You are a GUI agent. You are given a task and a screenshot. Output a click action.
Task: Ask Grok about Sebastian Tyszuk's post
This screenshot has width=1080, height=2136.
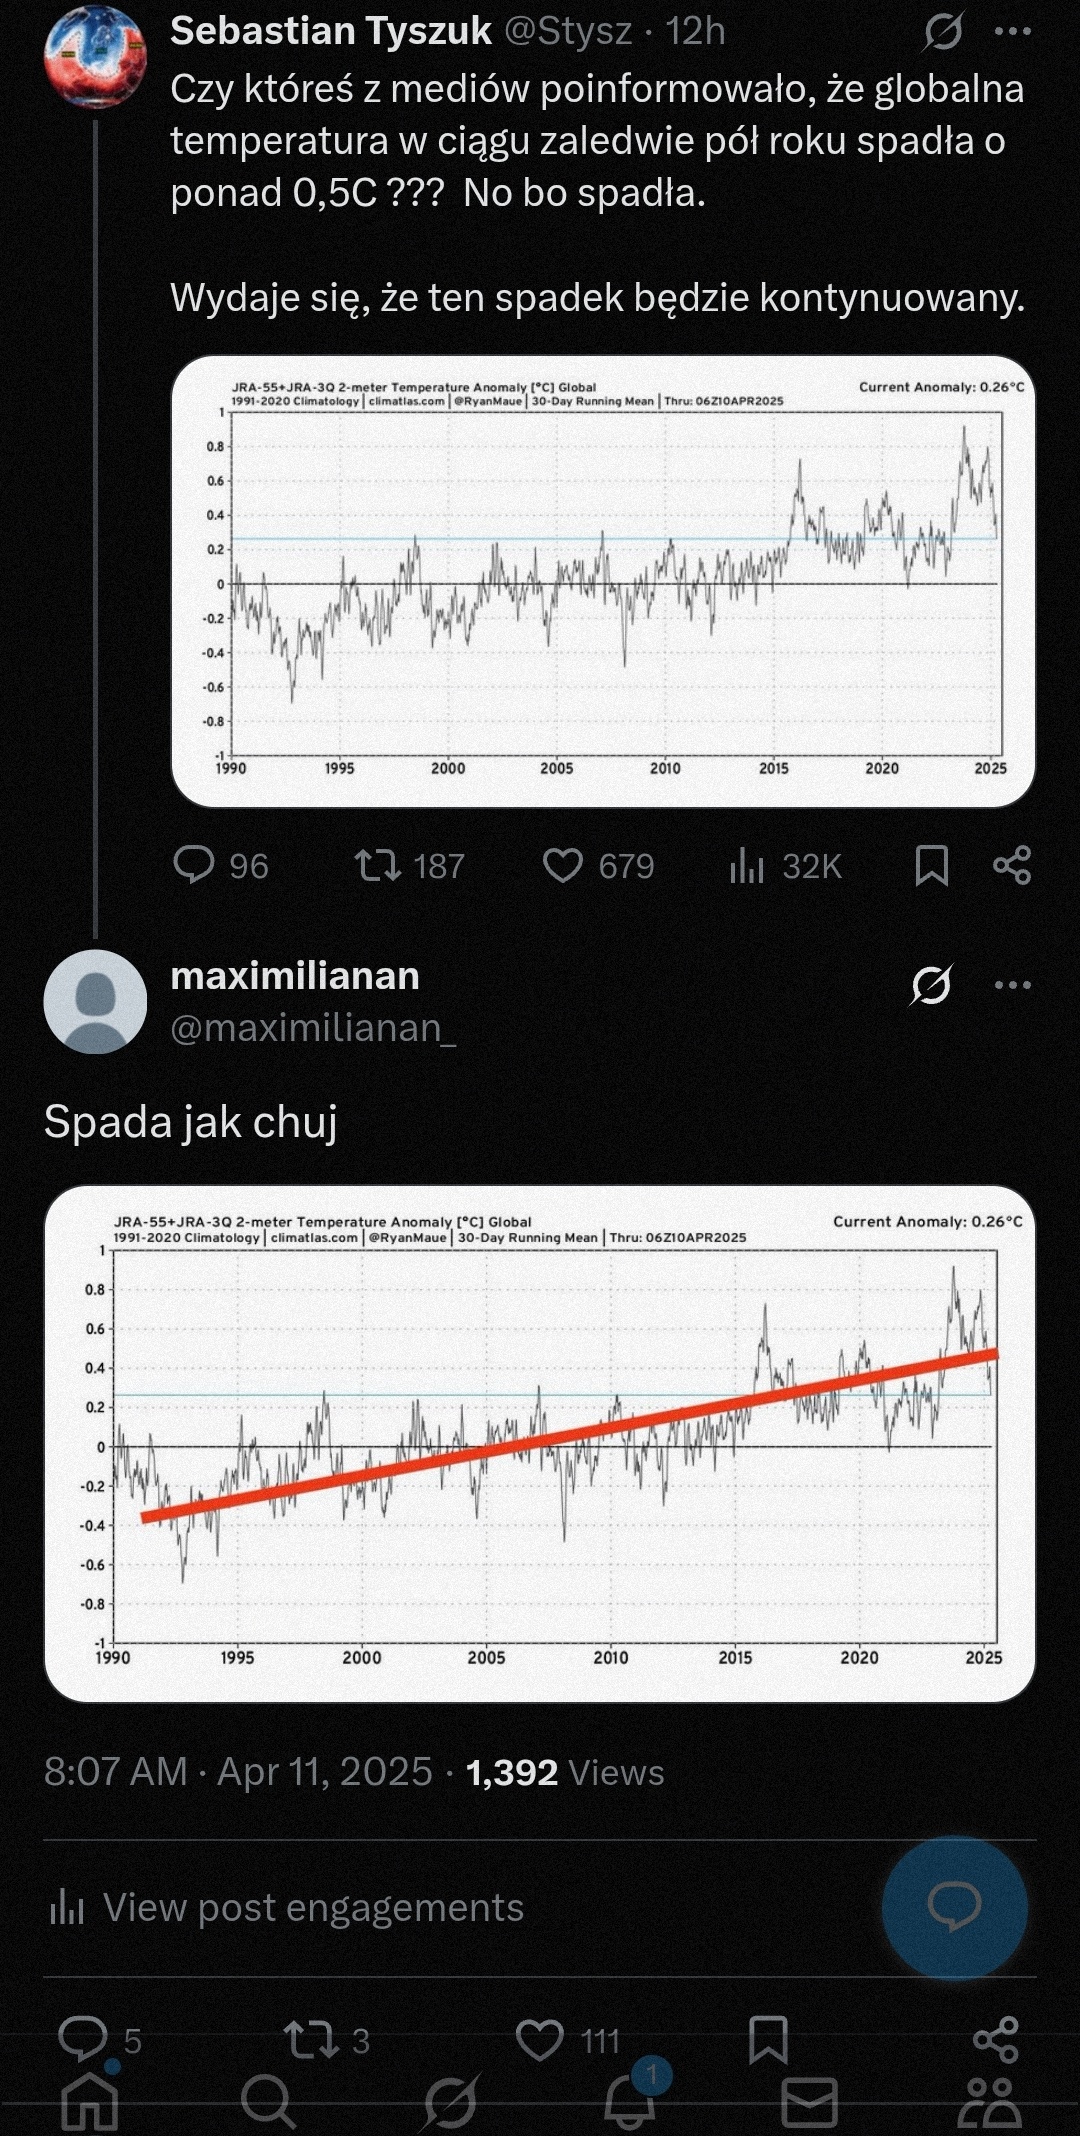942,32
